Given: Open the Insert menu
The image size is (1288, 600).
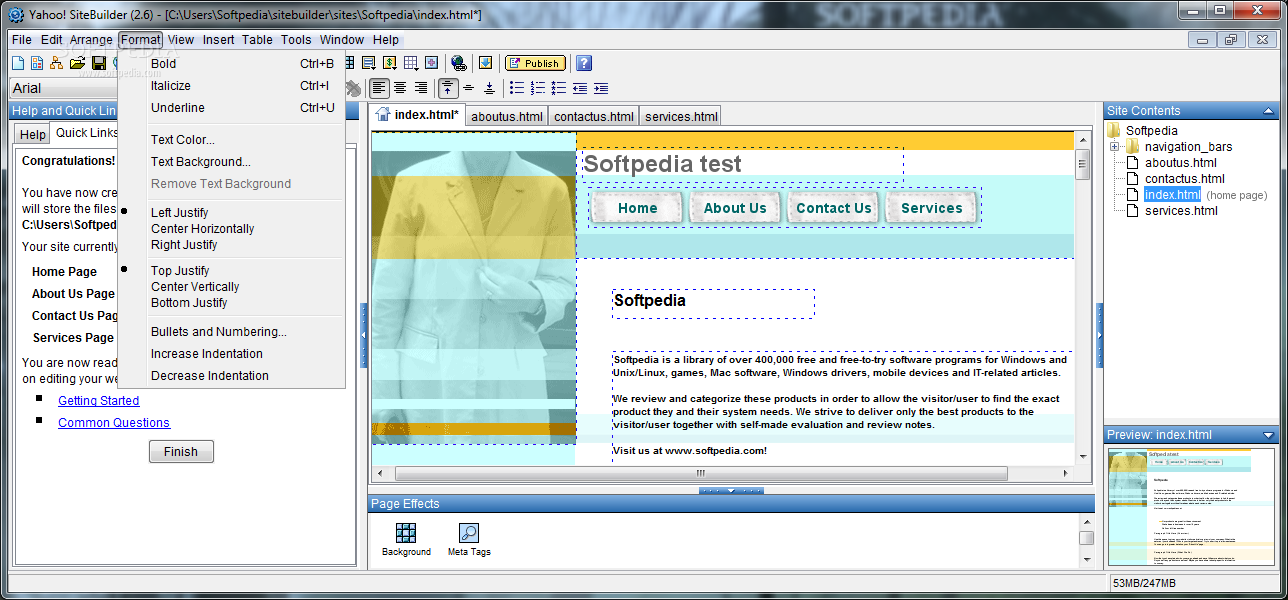Looking at the screenshot, I should [219, 40].
